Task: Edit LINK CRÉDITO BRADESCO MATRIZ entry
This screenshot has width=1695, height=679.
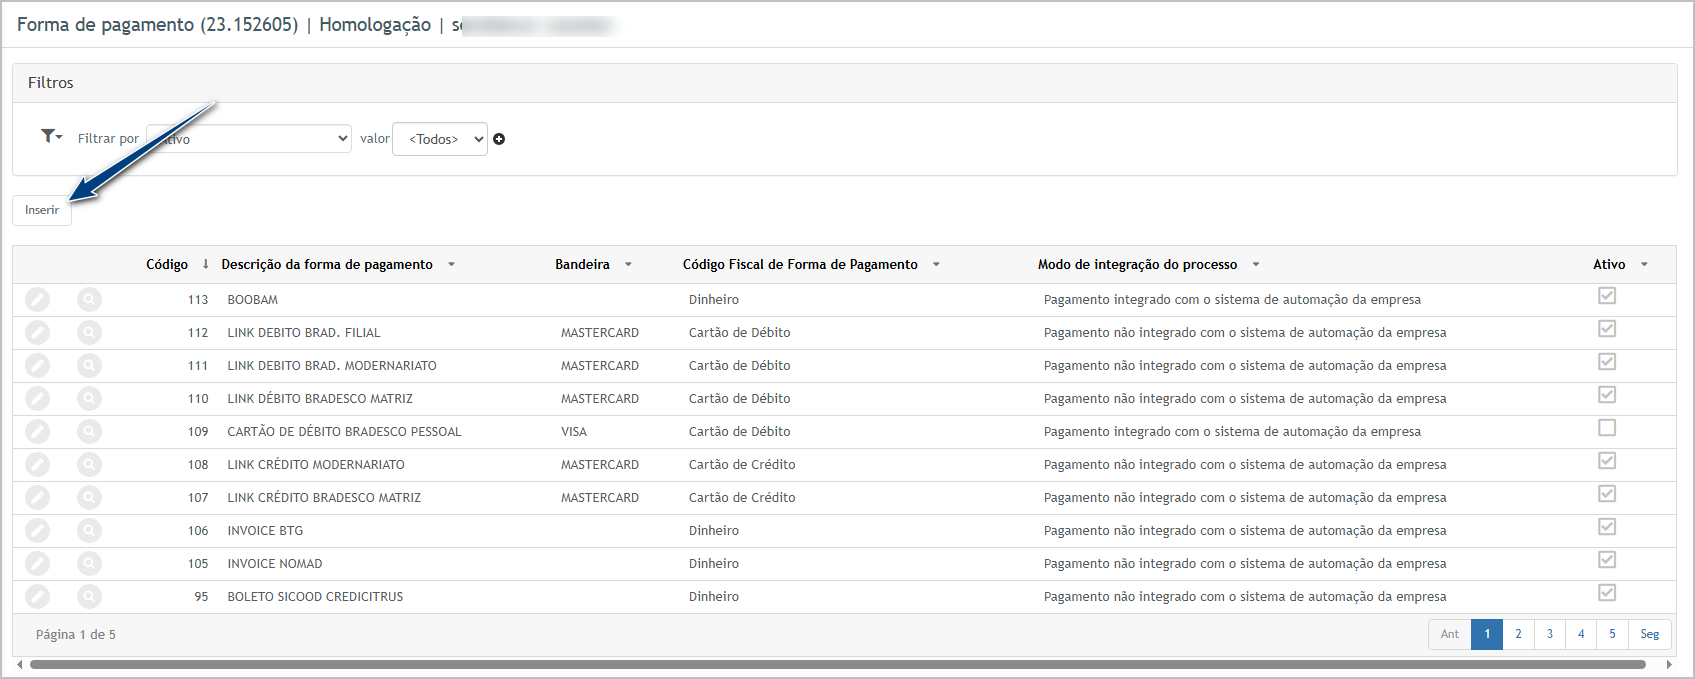Action: pos(37,497)
